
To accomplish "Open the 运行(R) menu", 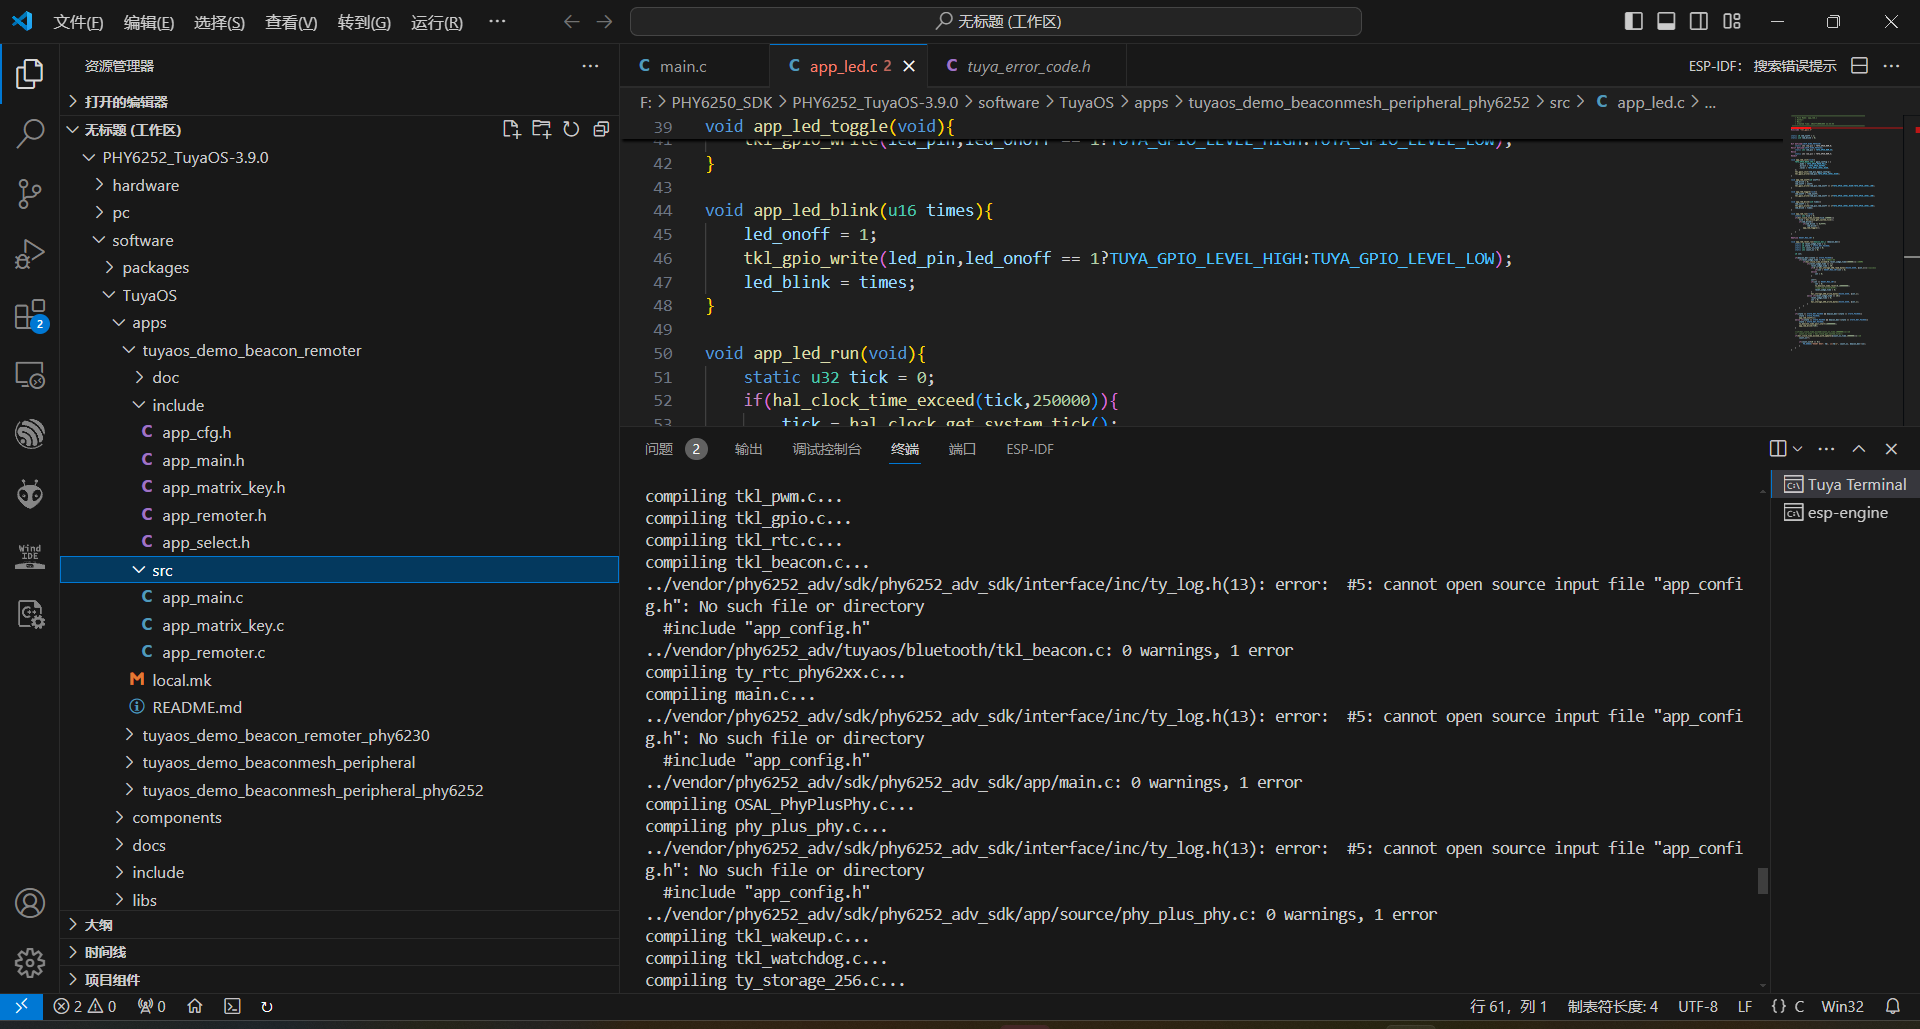I will coord(436,22).
